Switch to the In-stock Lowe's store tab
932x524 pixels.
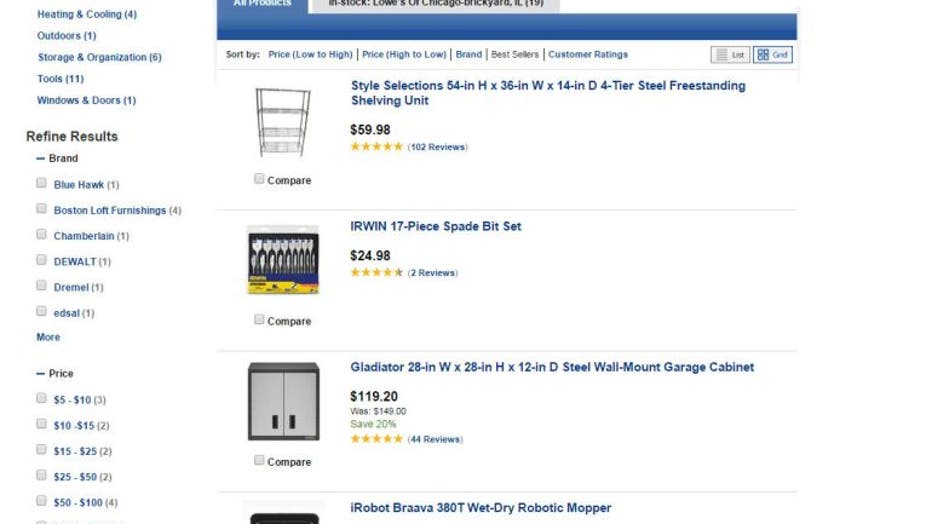436,4
